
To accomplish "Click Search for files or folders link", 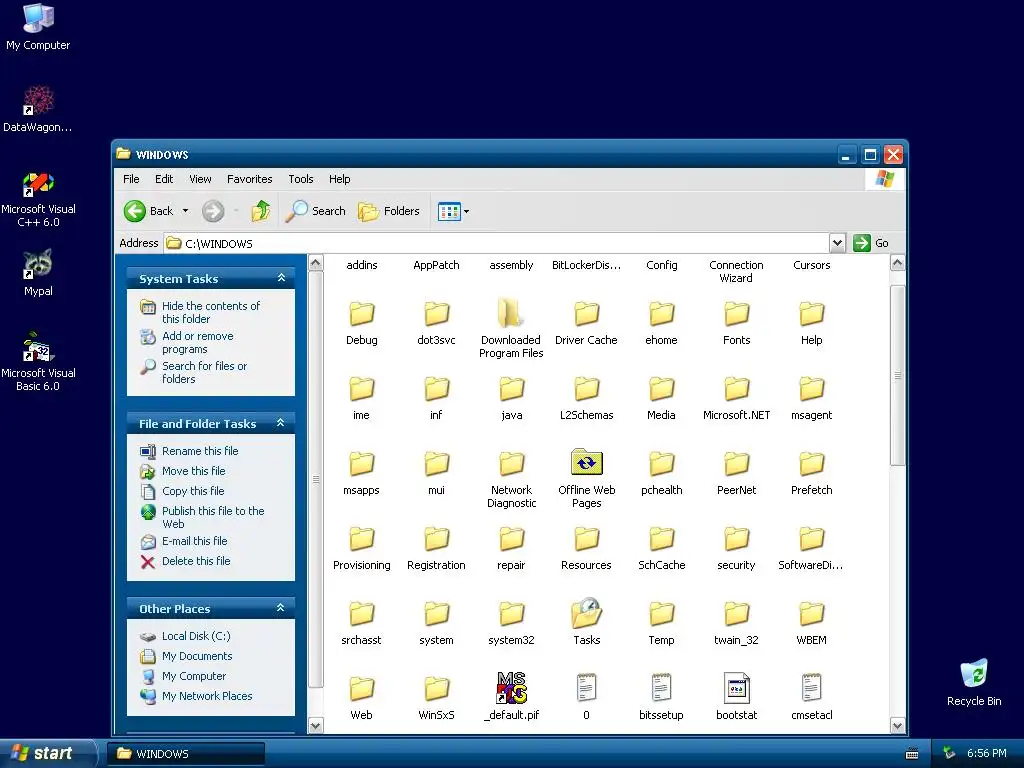I will [204, 372].
